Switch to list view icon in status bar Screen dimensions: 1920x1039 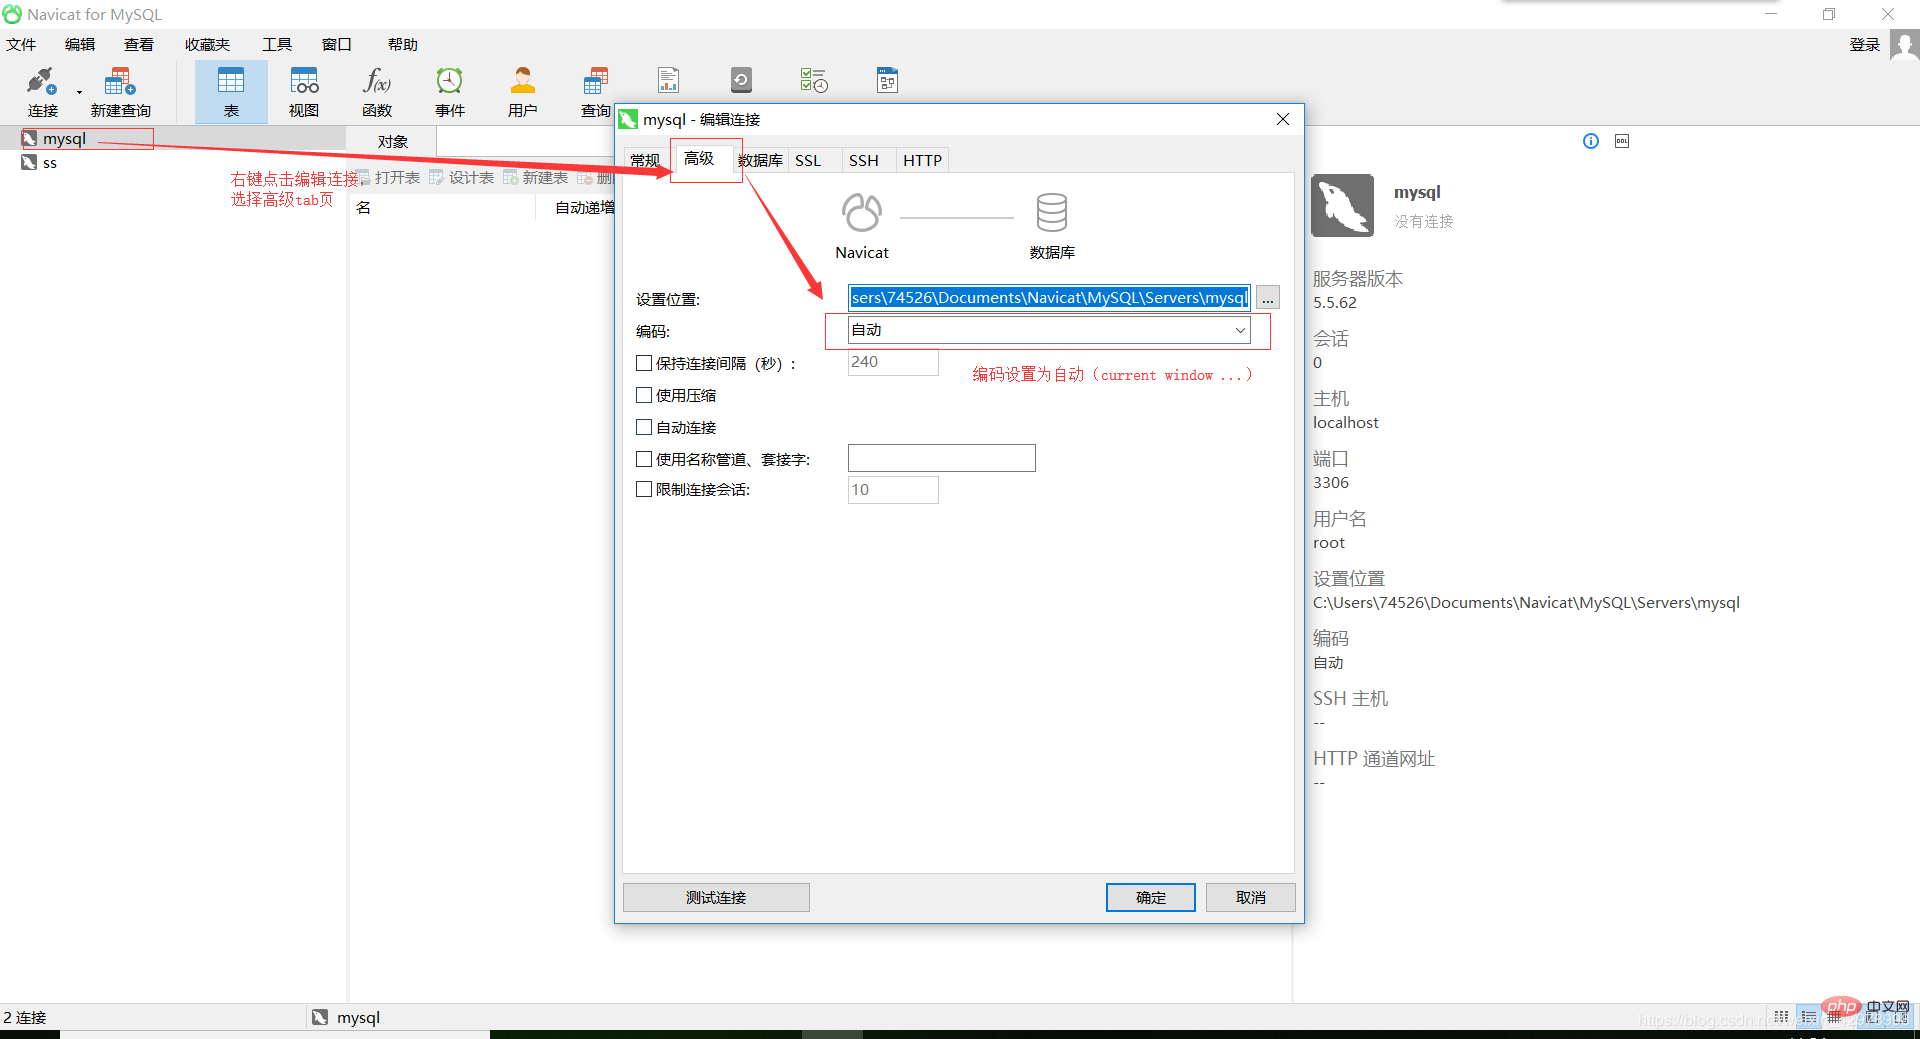[x=1809, y=1017]
